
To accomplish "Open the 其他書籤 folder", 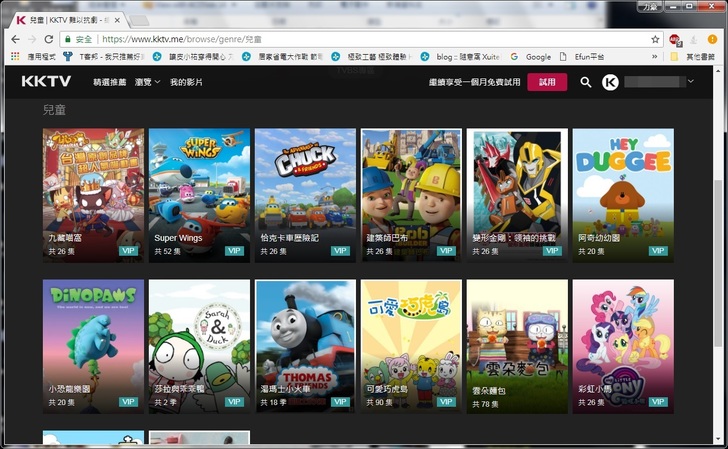I will [x=692, y=57].
